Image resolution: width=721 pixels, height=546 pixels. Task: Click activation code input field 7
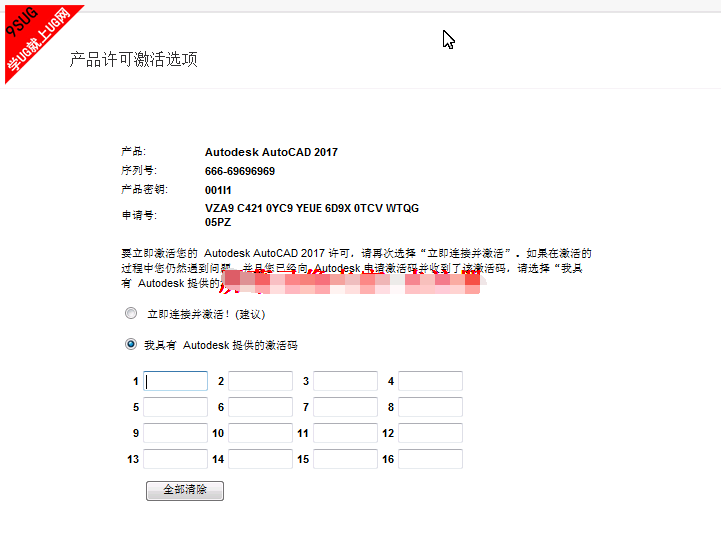346,407
